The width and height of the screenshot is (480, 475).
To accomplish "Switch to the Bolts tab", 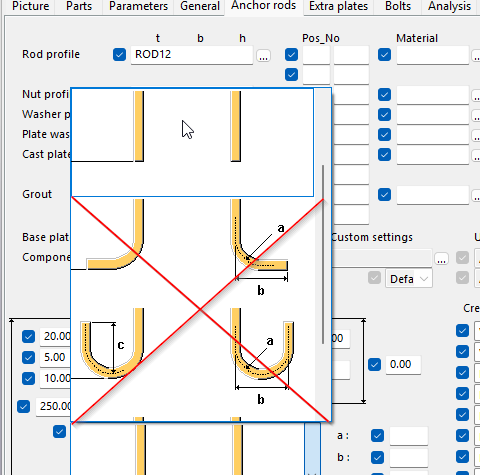I will click(398, 6).
